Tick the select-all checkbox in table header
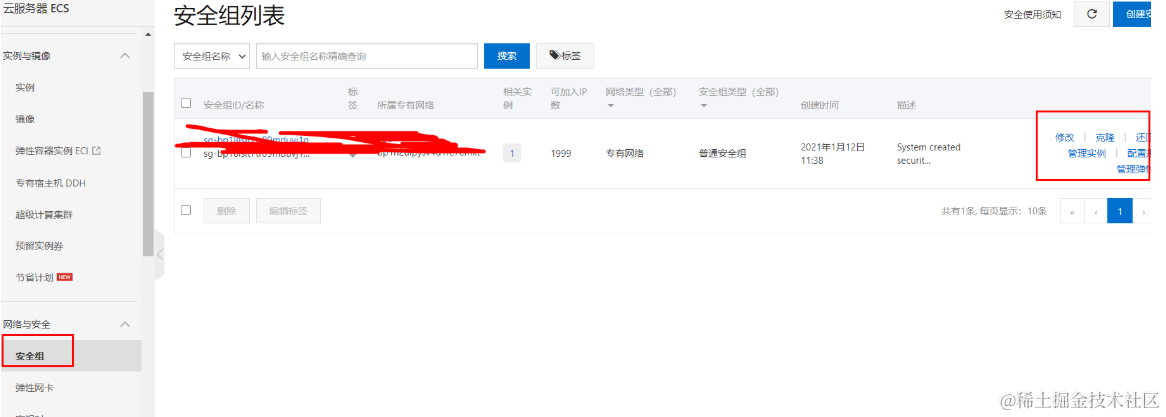The height and width of the screenshot is (417, 1166). (x=186, y=103)
